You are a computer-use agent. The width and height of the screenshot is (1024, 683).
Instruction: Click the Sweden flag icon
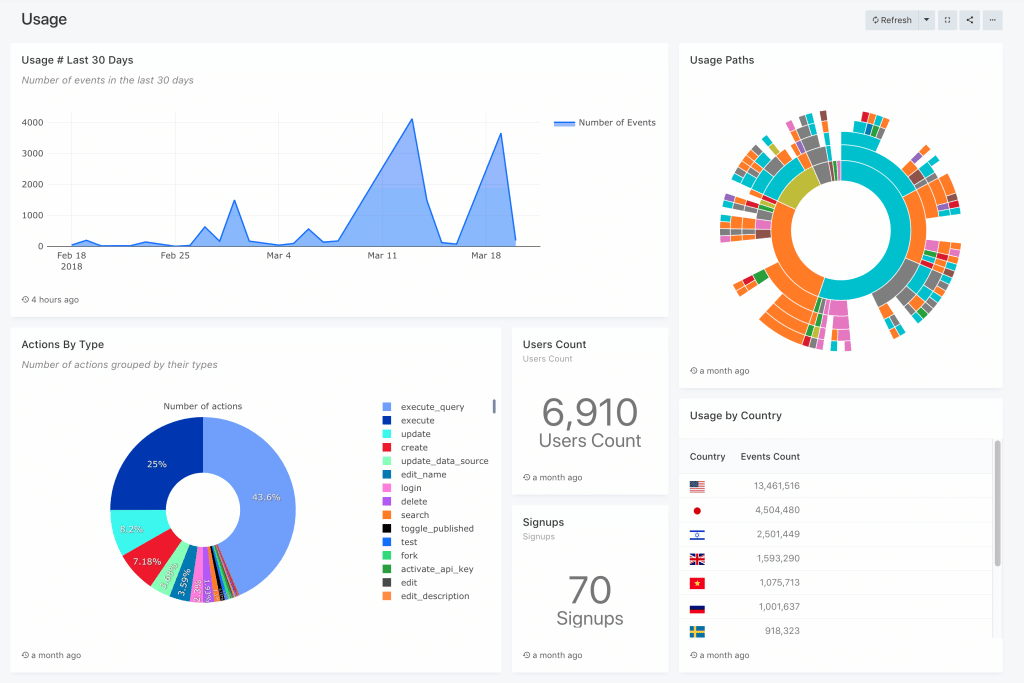[697, 631]
